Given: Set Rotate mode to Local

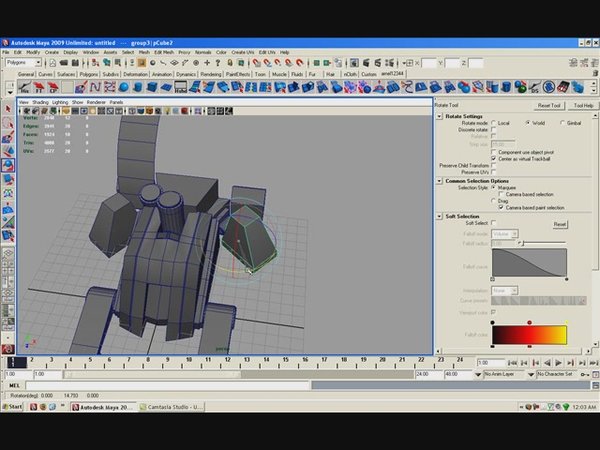Looking at the screenshot, I should [x=492, y=122].
